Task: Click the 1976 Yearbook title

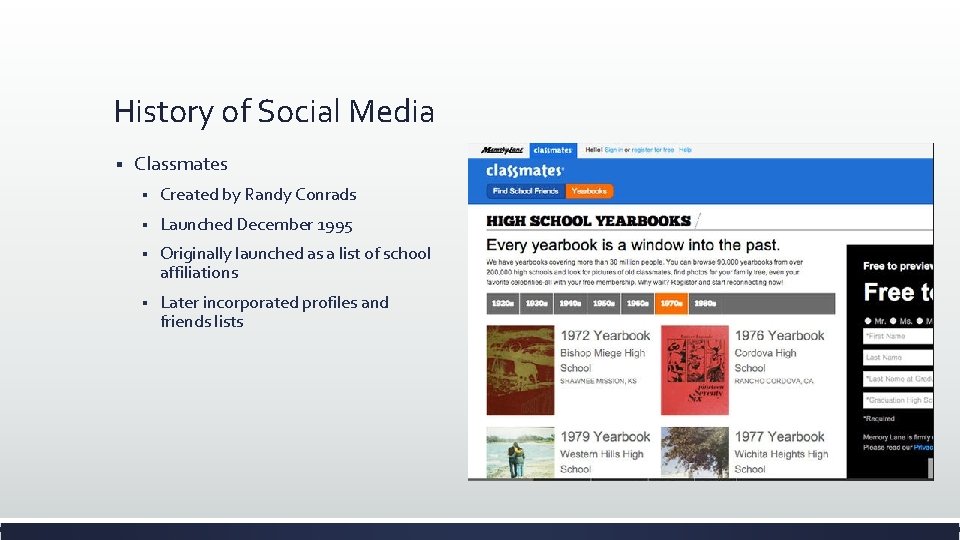Action: [x=779, y=336]
